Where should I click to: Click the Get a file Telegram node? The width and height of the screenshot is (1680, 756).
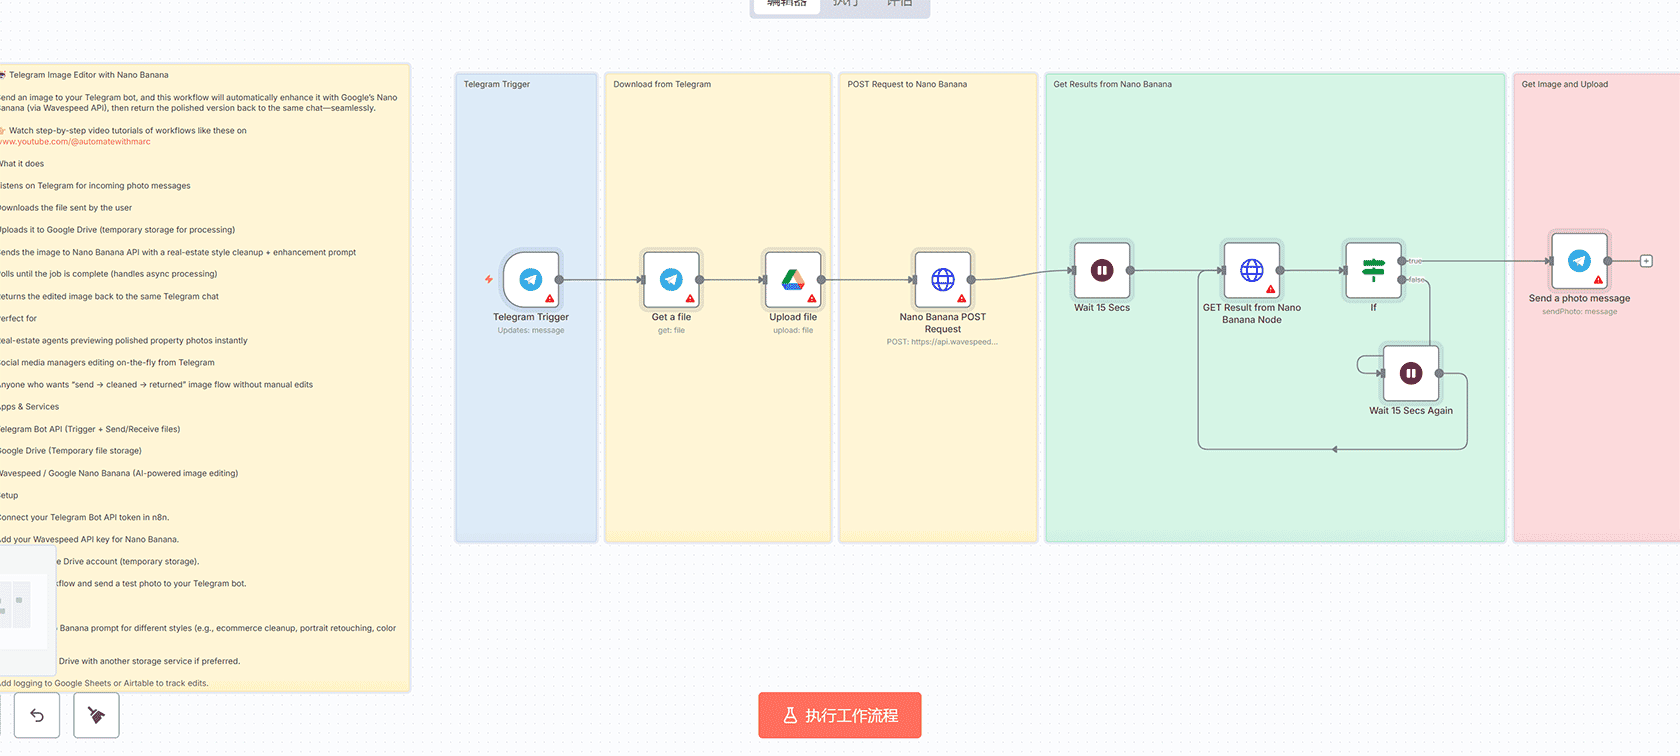(671, 280)
